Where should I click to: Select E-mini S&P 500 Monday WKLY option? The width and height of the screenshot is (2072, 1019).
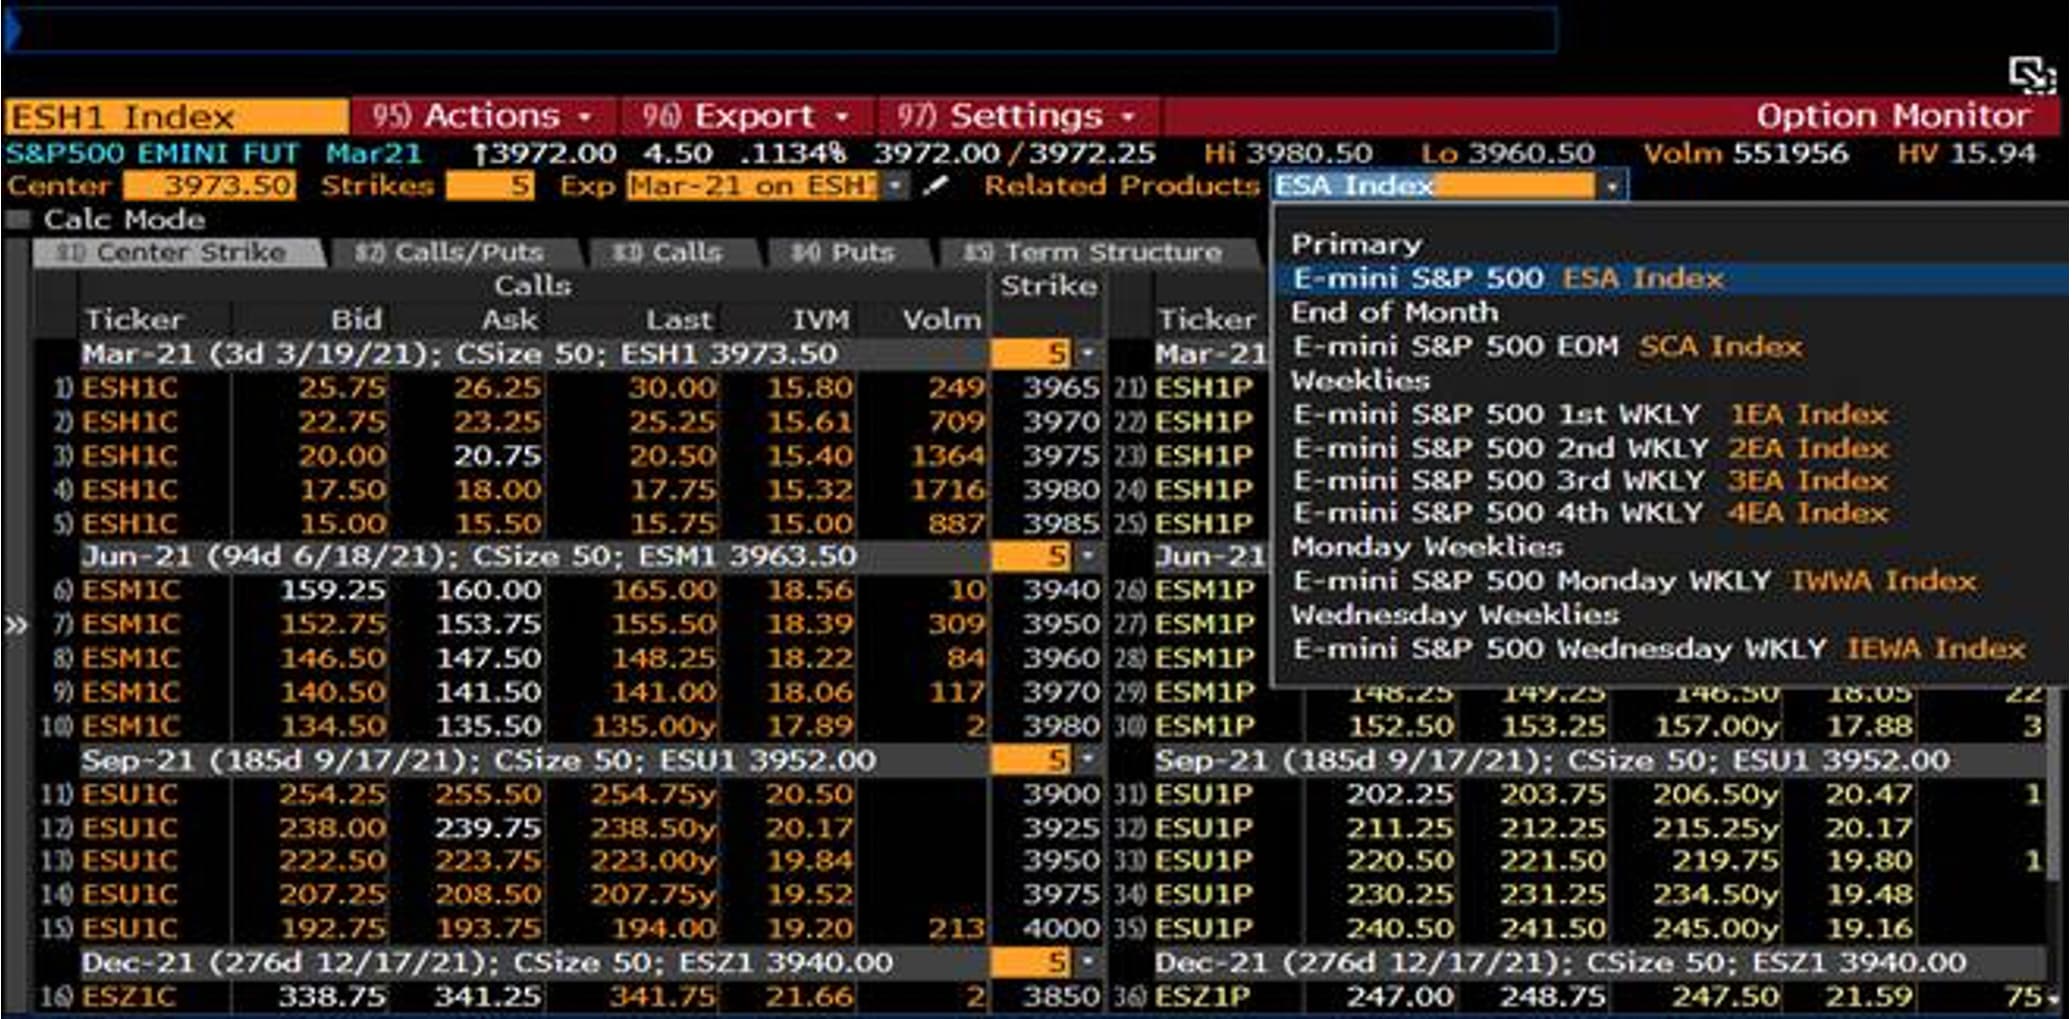click(1633, 581)
